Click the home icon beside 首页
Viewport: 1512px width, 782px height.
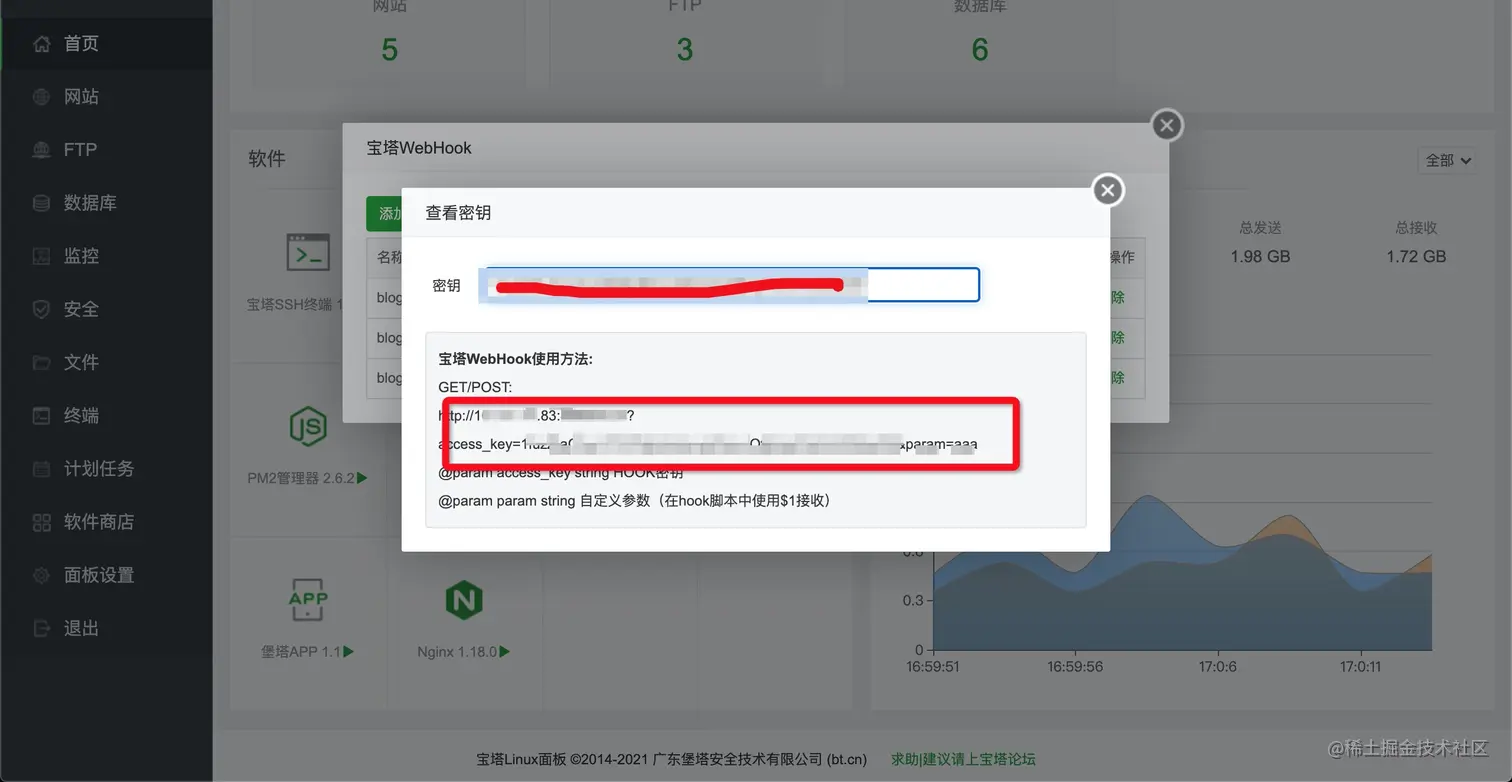(41, 44)
